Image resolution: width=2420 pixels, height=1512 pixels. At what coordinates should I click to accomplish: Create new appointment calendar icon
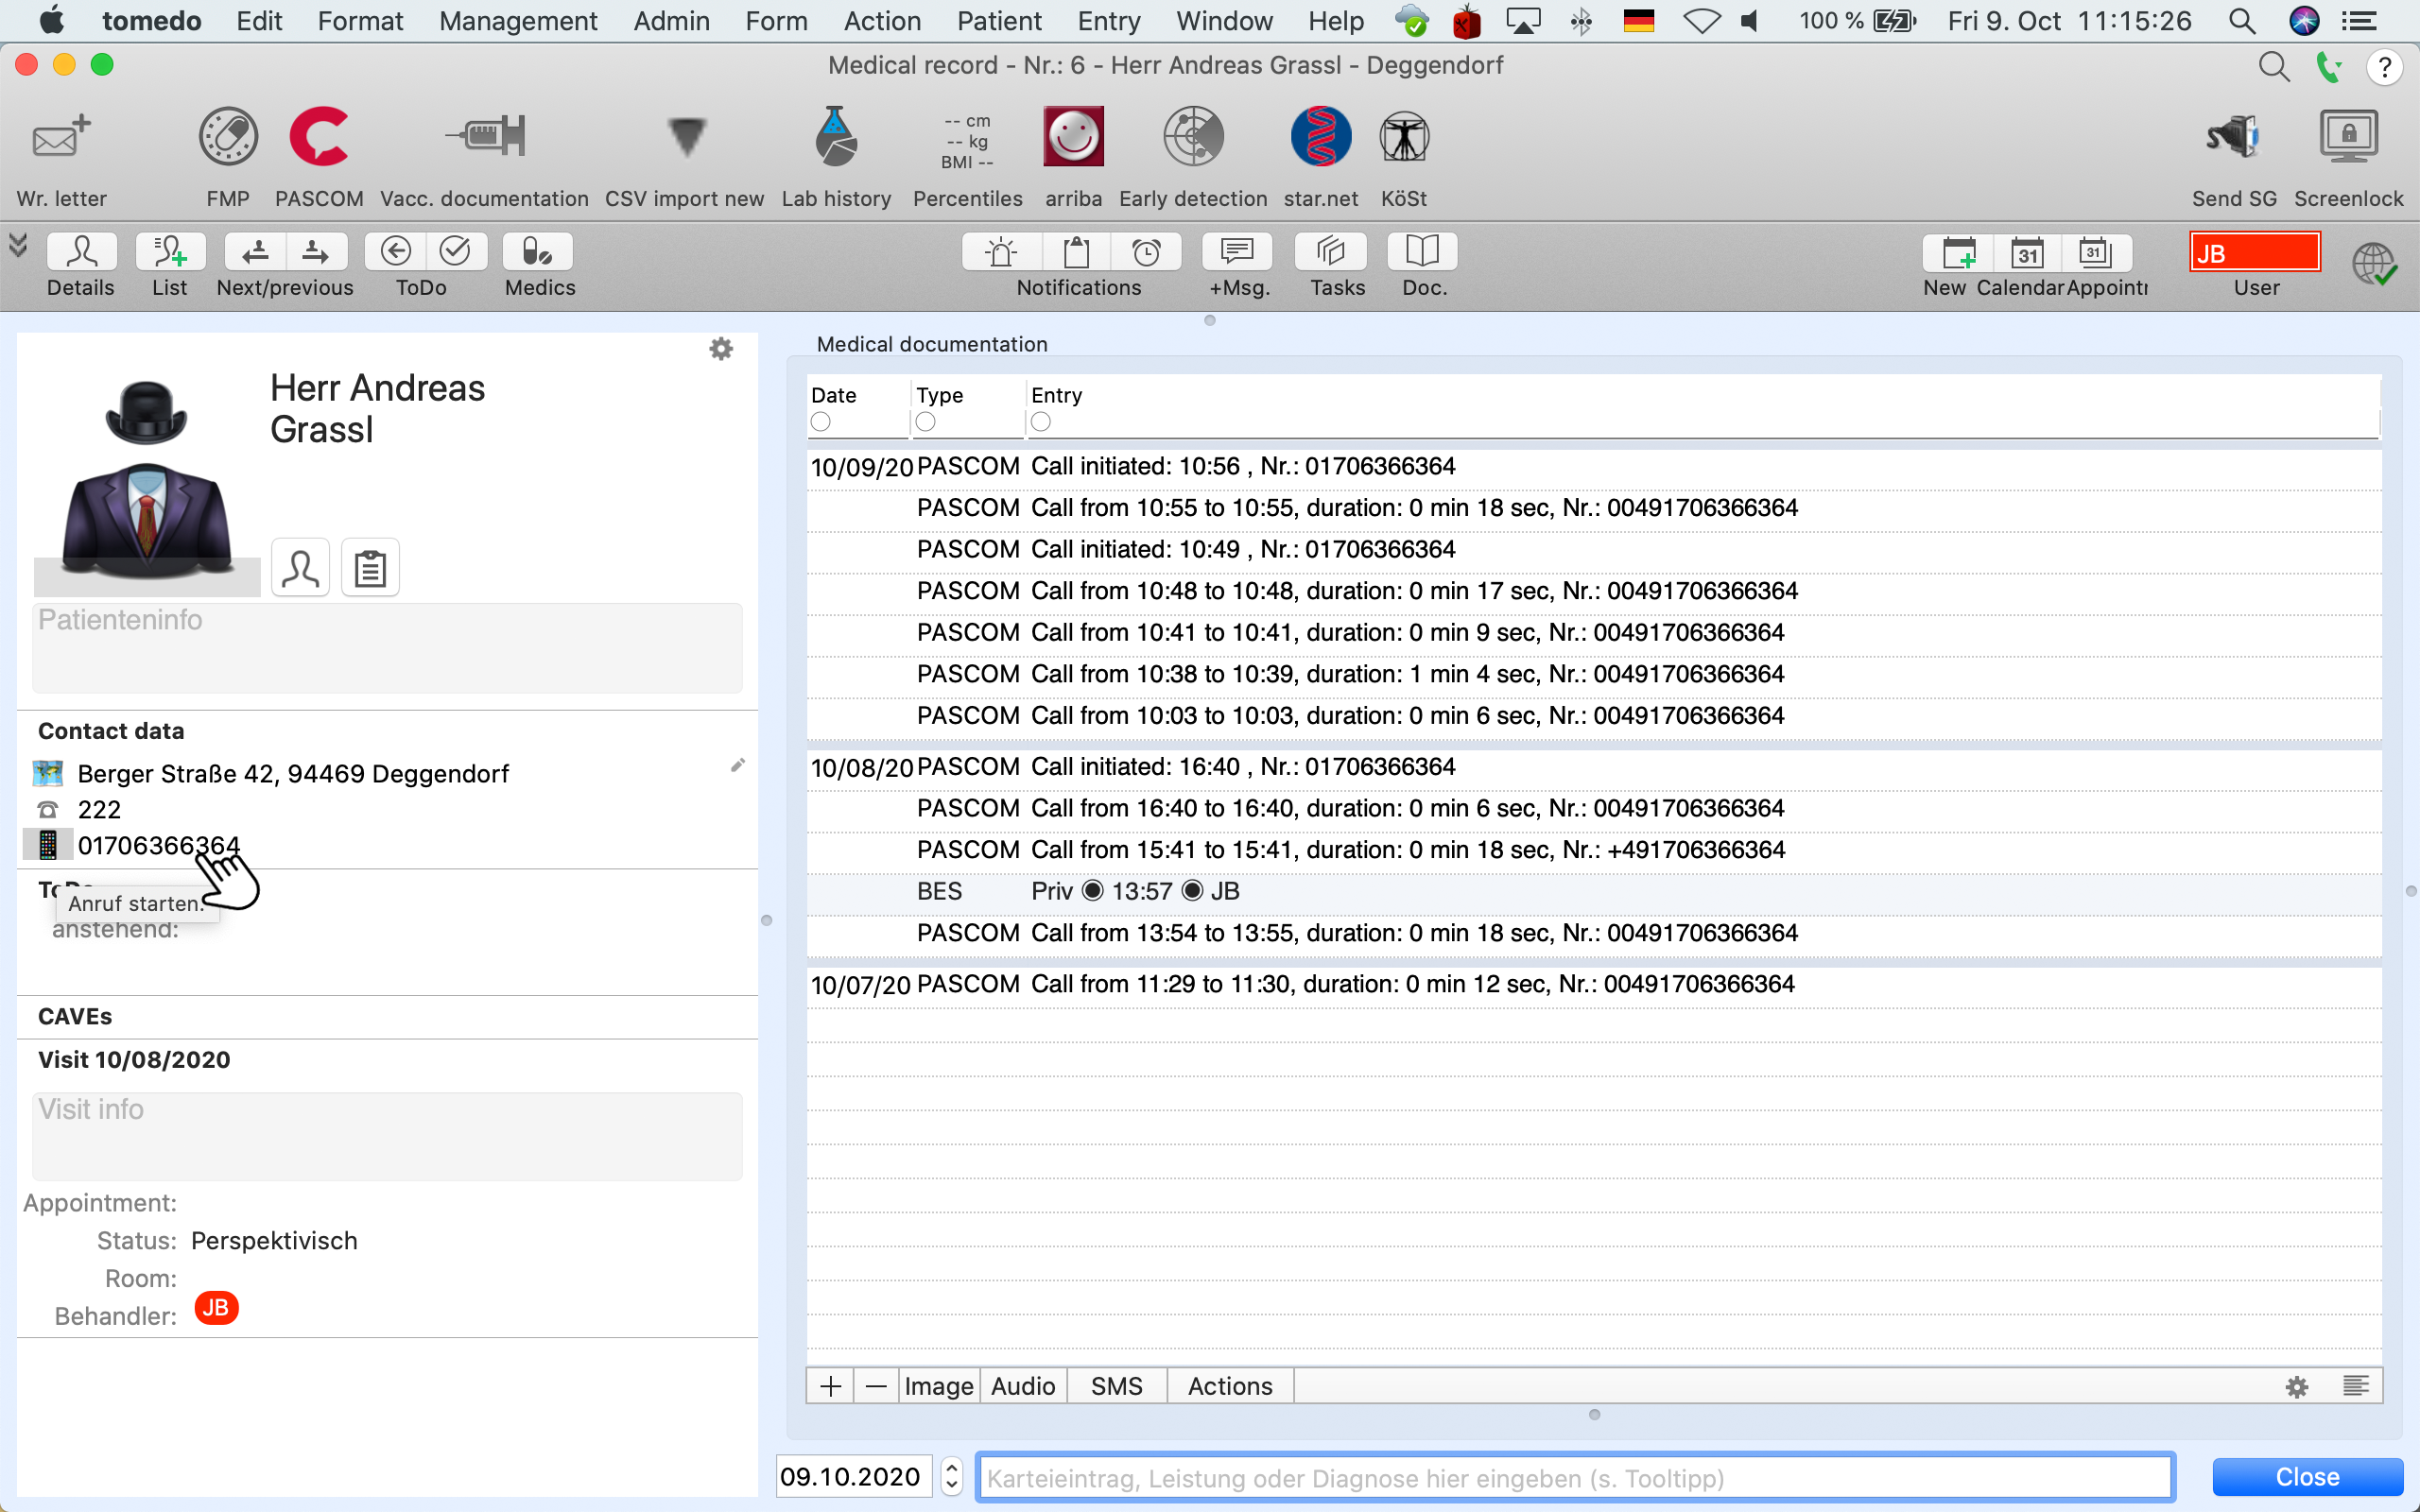(1959, 253)
